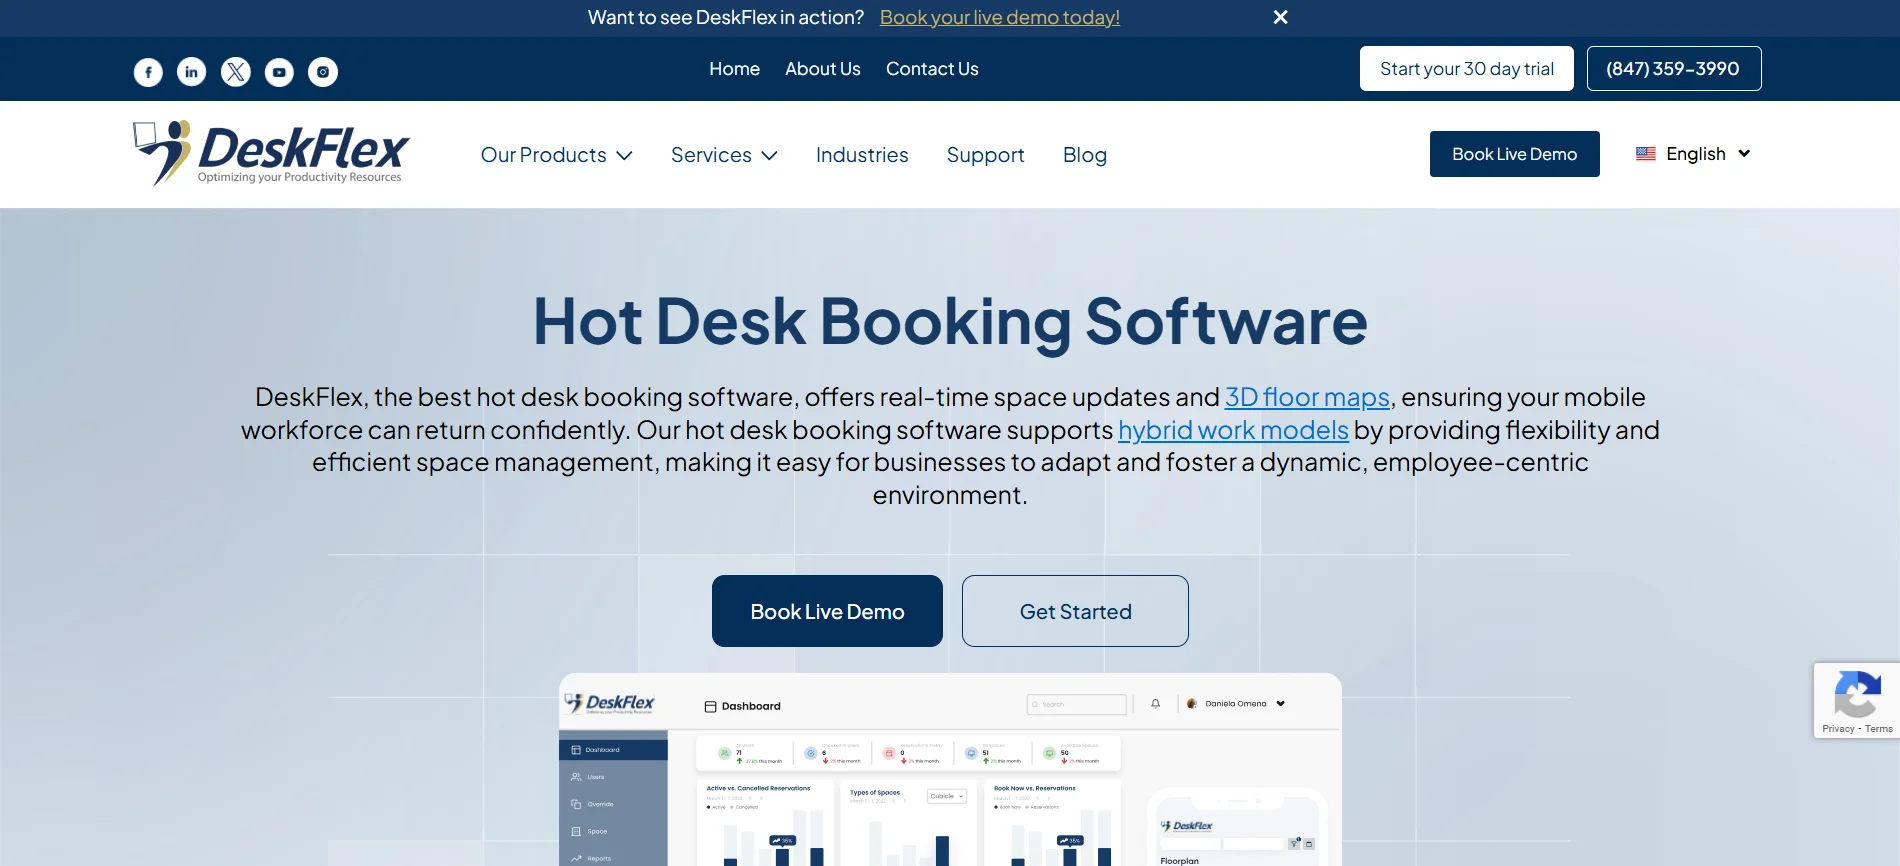Image resolution: width=1900 pixels, height=866 pixels.
Task: Open the Support menu item
Action: click(985, 155)
